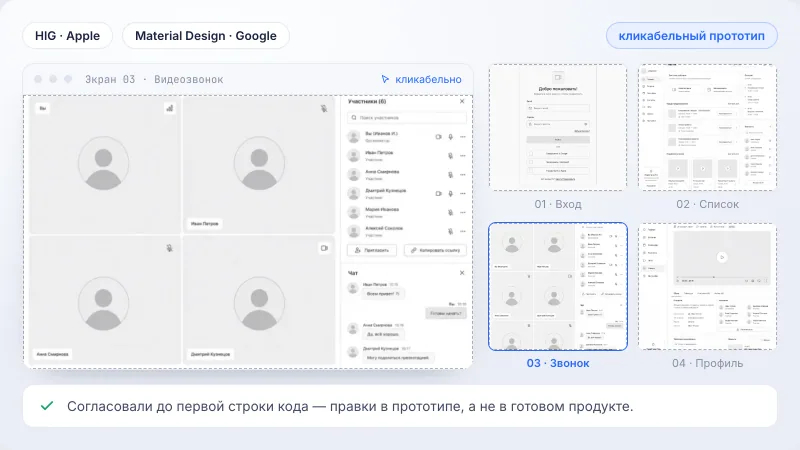Click the 04 · Профиль caption
The image size is (800, 450).
(707, 363)
